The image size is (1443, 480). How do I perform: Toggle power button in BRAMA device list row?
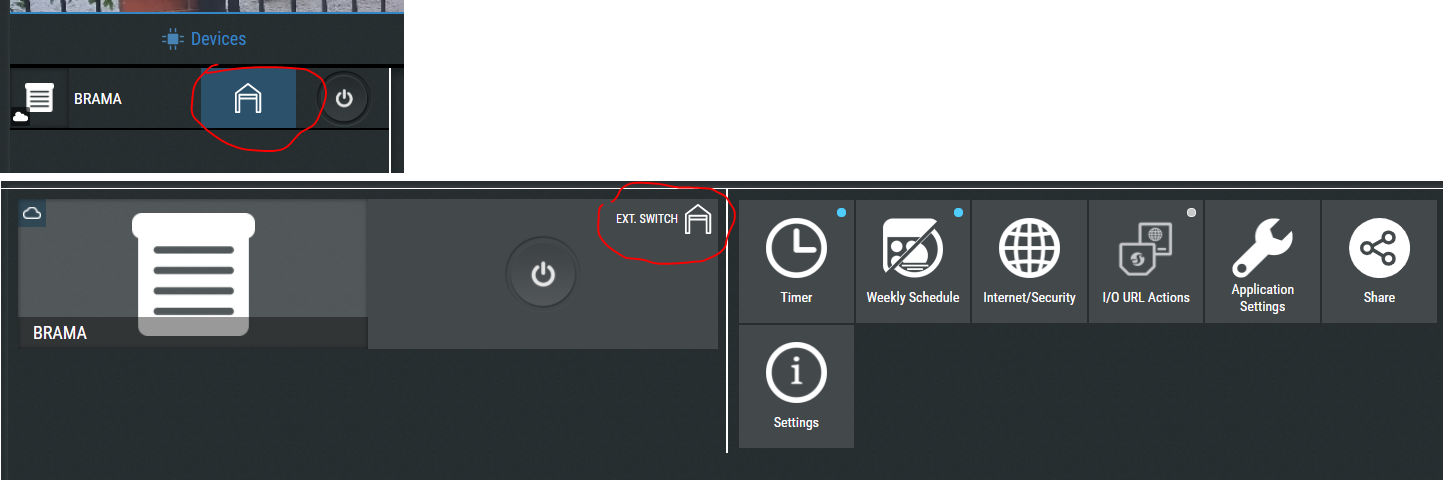coord(343,98)
